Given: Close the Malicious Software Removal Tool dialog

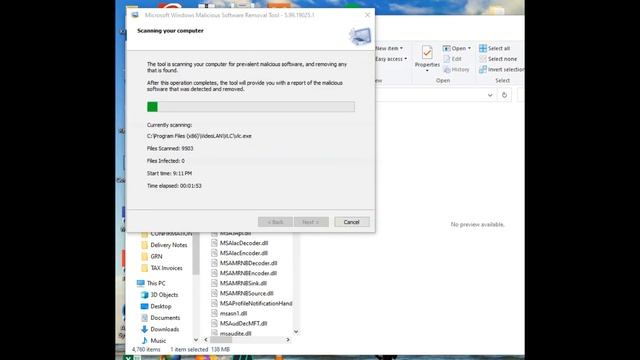Looking at the screenshot, I should click(367, 15).
